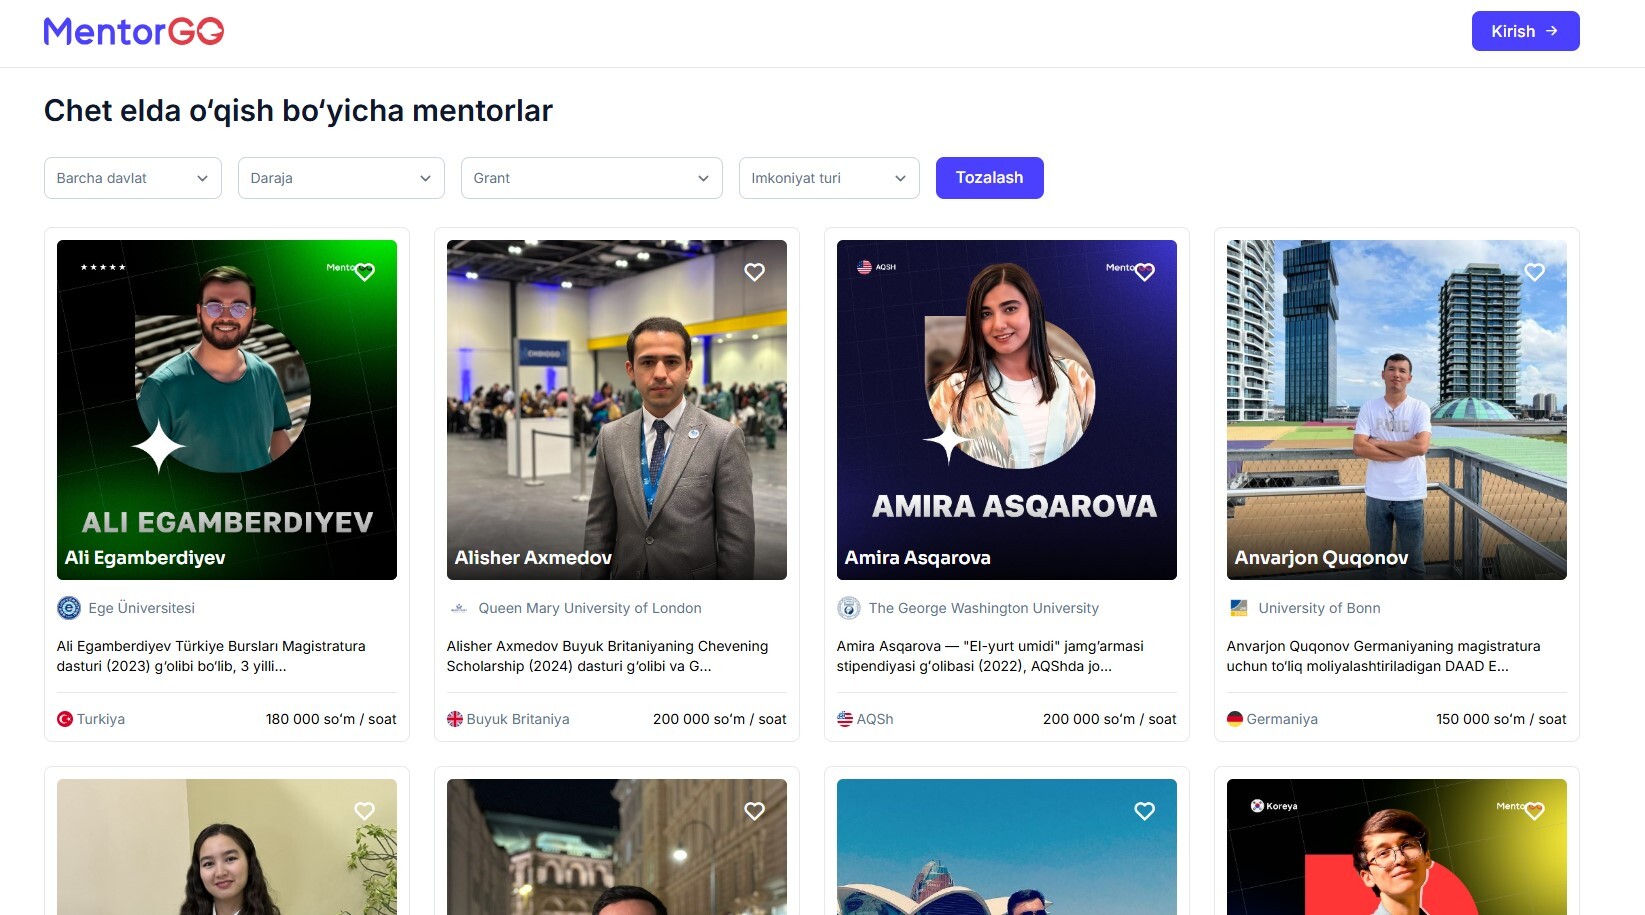Like the card with the night street photo
This screenshot has width=1645, height=915.
755,811
